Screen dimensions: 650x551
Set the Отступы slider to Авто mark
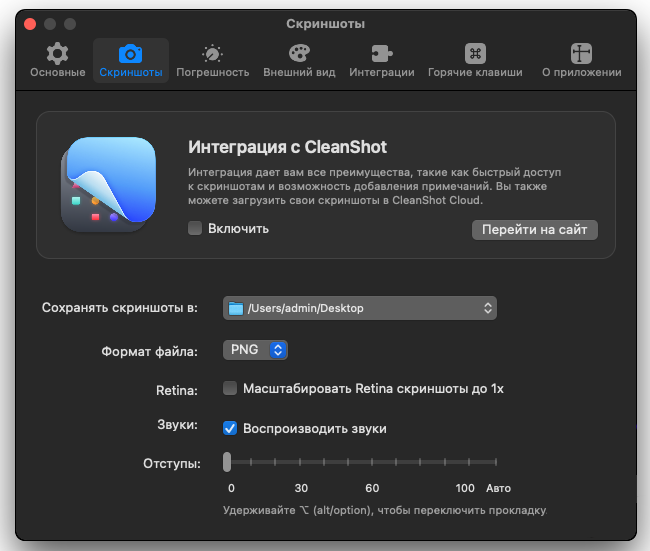pos(496,462)
